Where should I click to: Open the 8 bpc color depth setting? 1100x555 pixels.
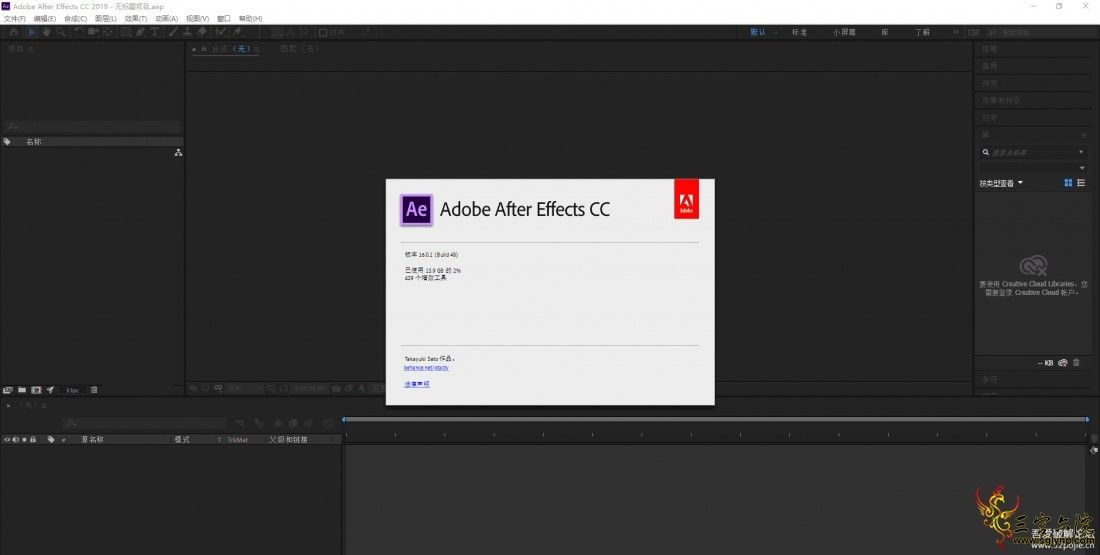pos(74,390)
